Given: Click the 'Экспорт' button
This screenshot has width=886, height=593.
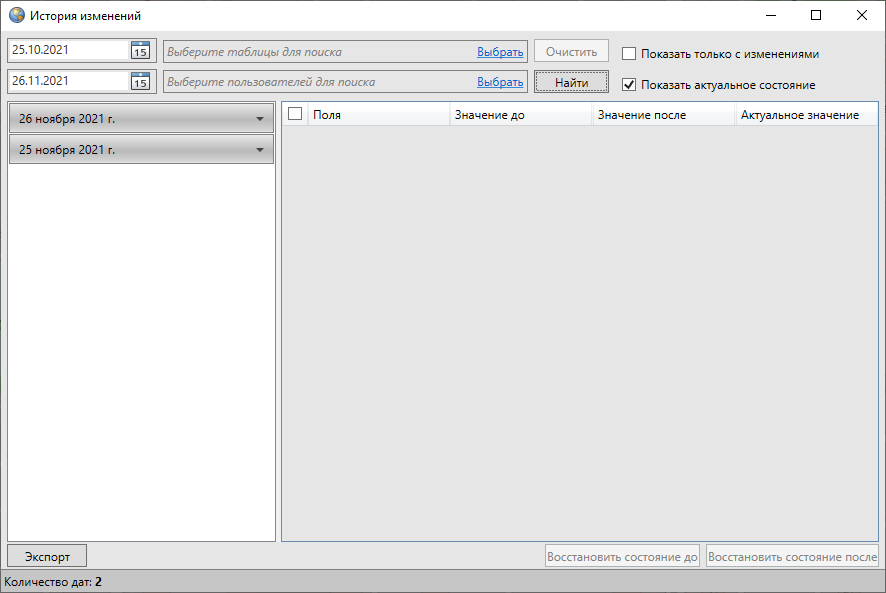Looking at the screenshot, I should (47, 556).
